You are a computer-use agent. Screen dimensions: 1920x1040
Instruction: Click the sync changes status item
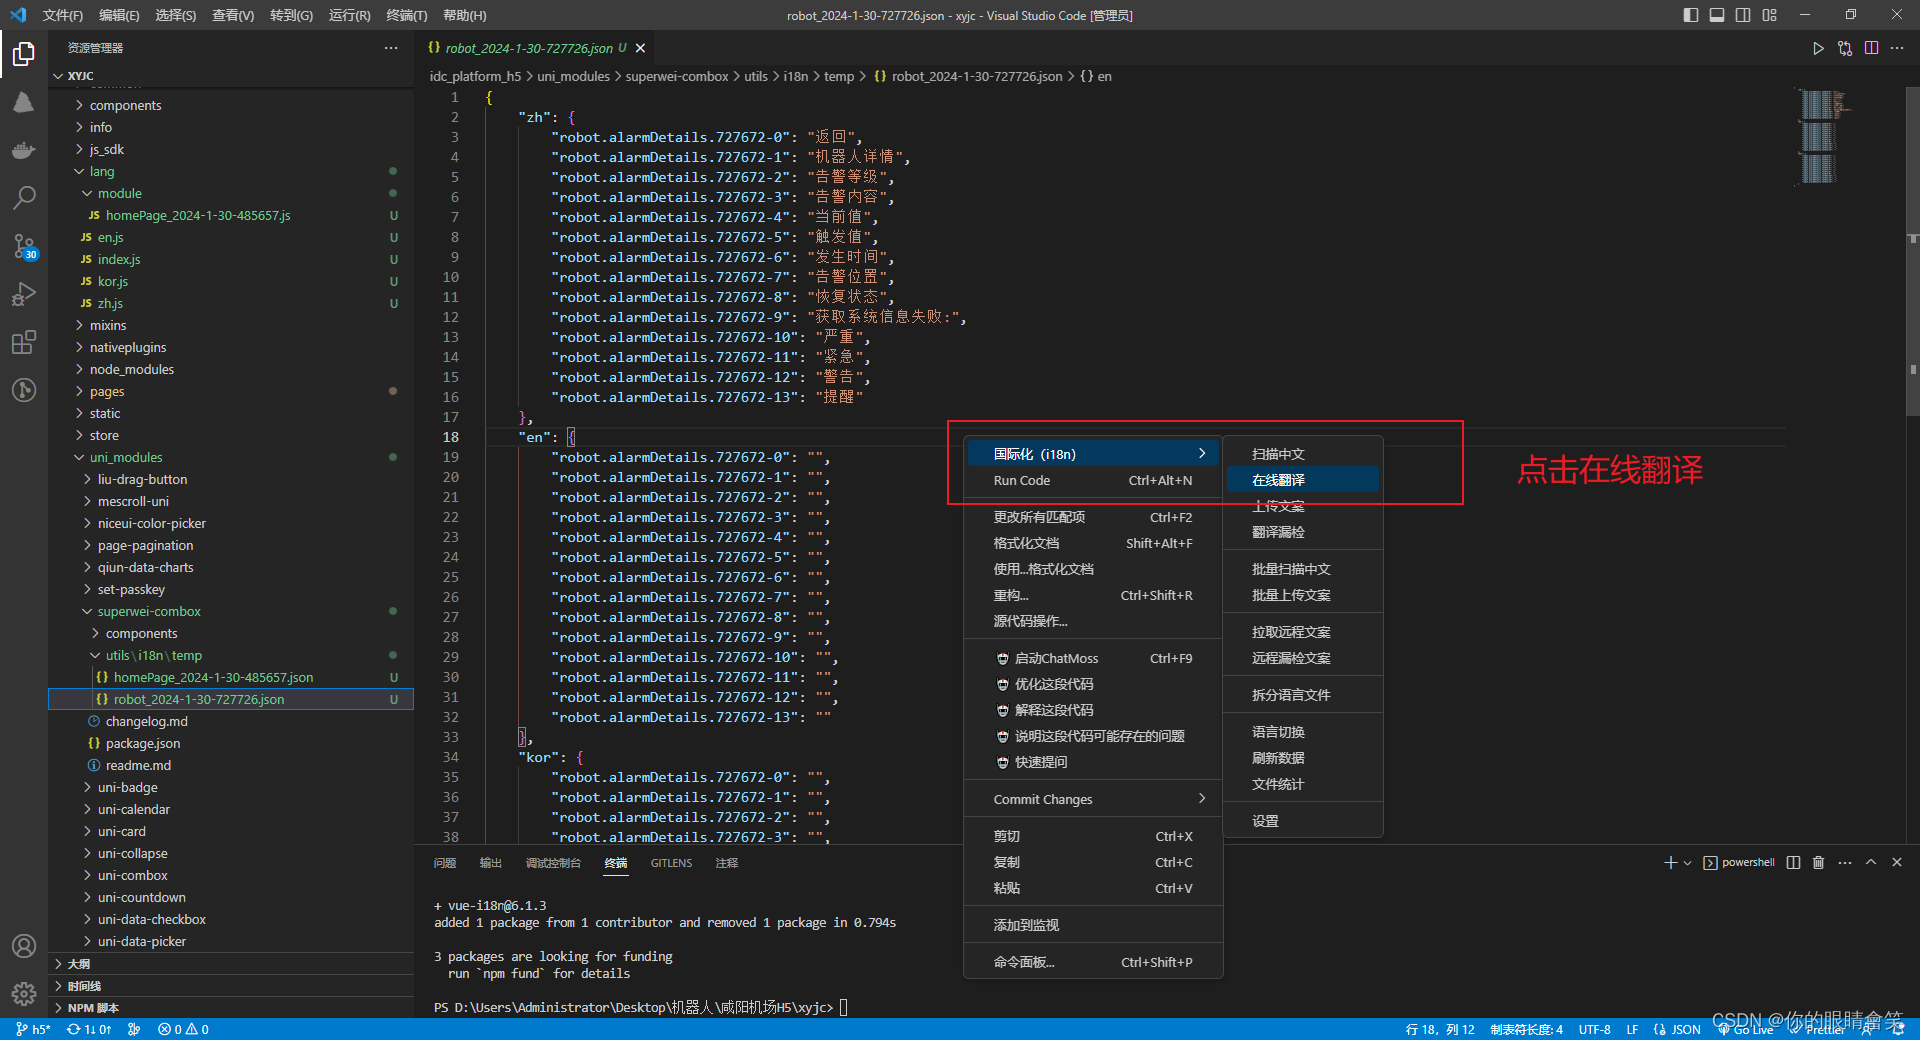click(89, 1029)
